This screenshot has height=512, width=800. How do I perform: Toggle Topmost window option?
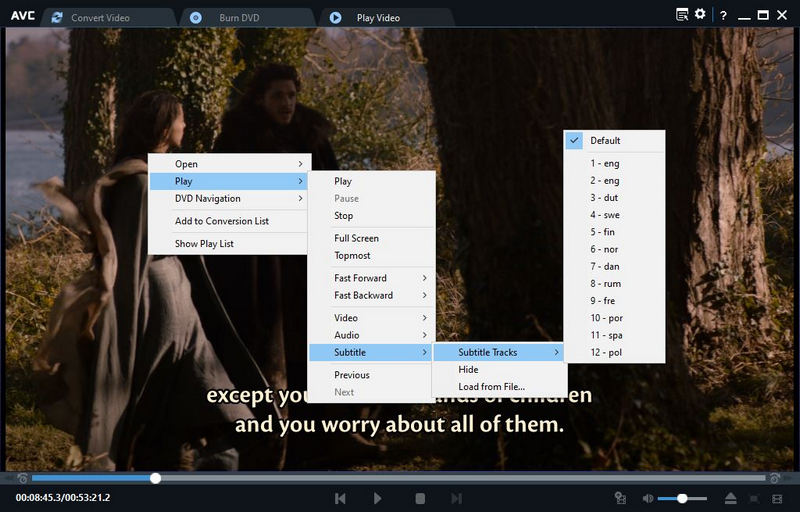(x=371, y=255)
